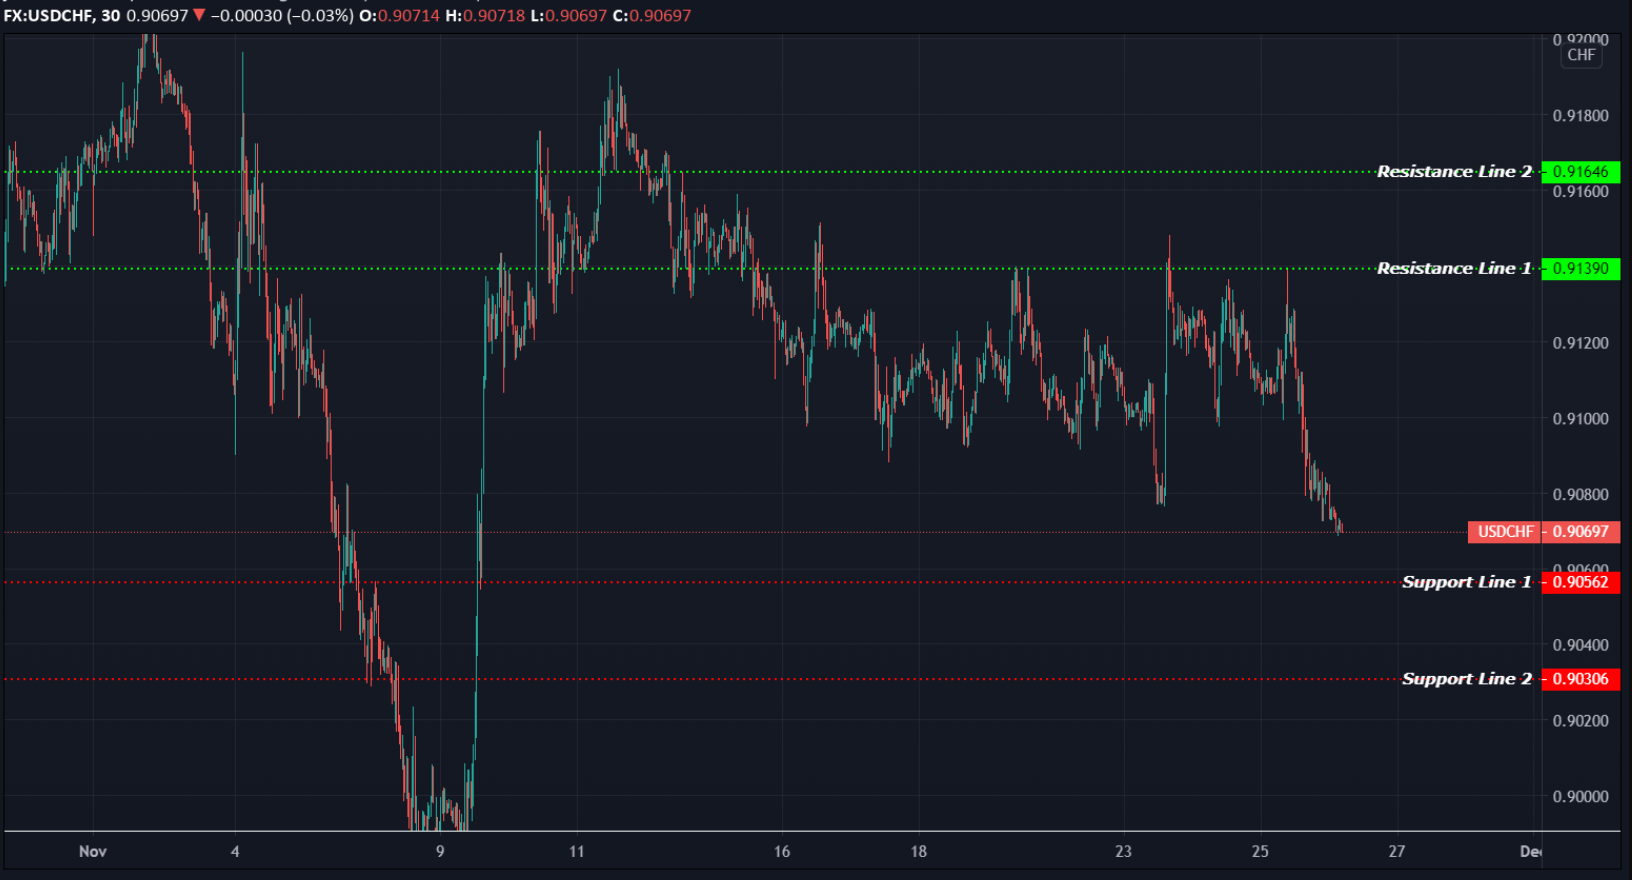Viewport: 1632px width, 880px height.
Task: Click the USDCHF current price label
Action: [1505, 532]
